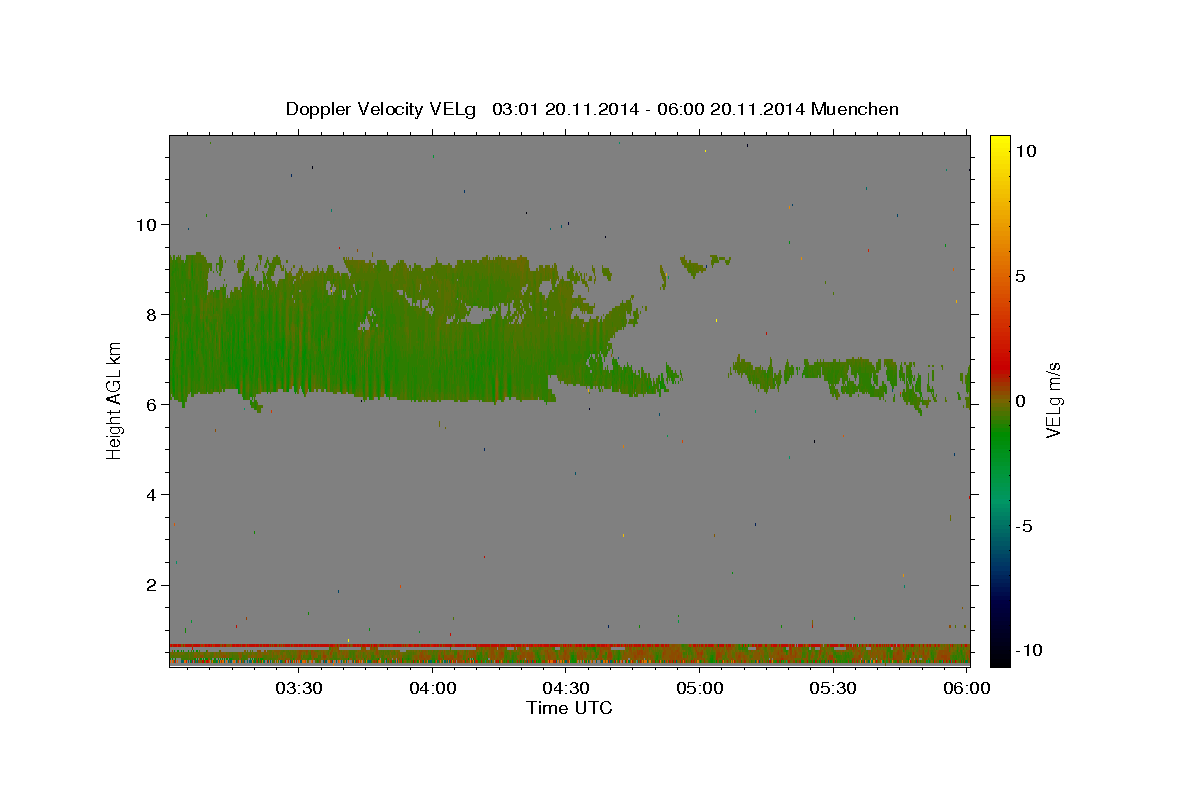
Task: Click the 'VELg m/s' colorbar label
Action: pos(1053,401)
